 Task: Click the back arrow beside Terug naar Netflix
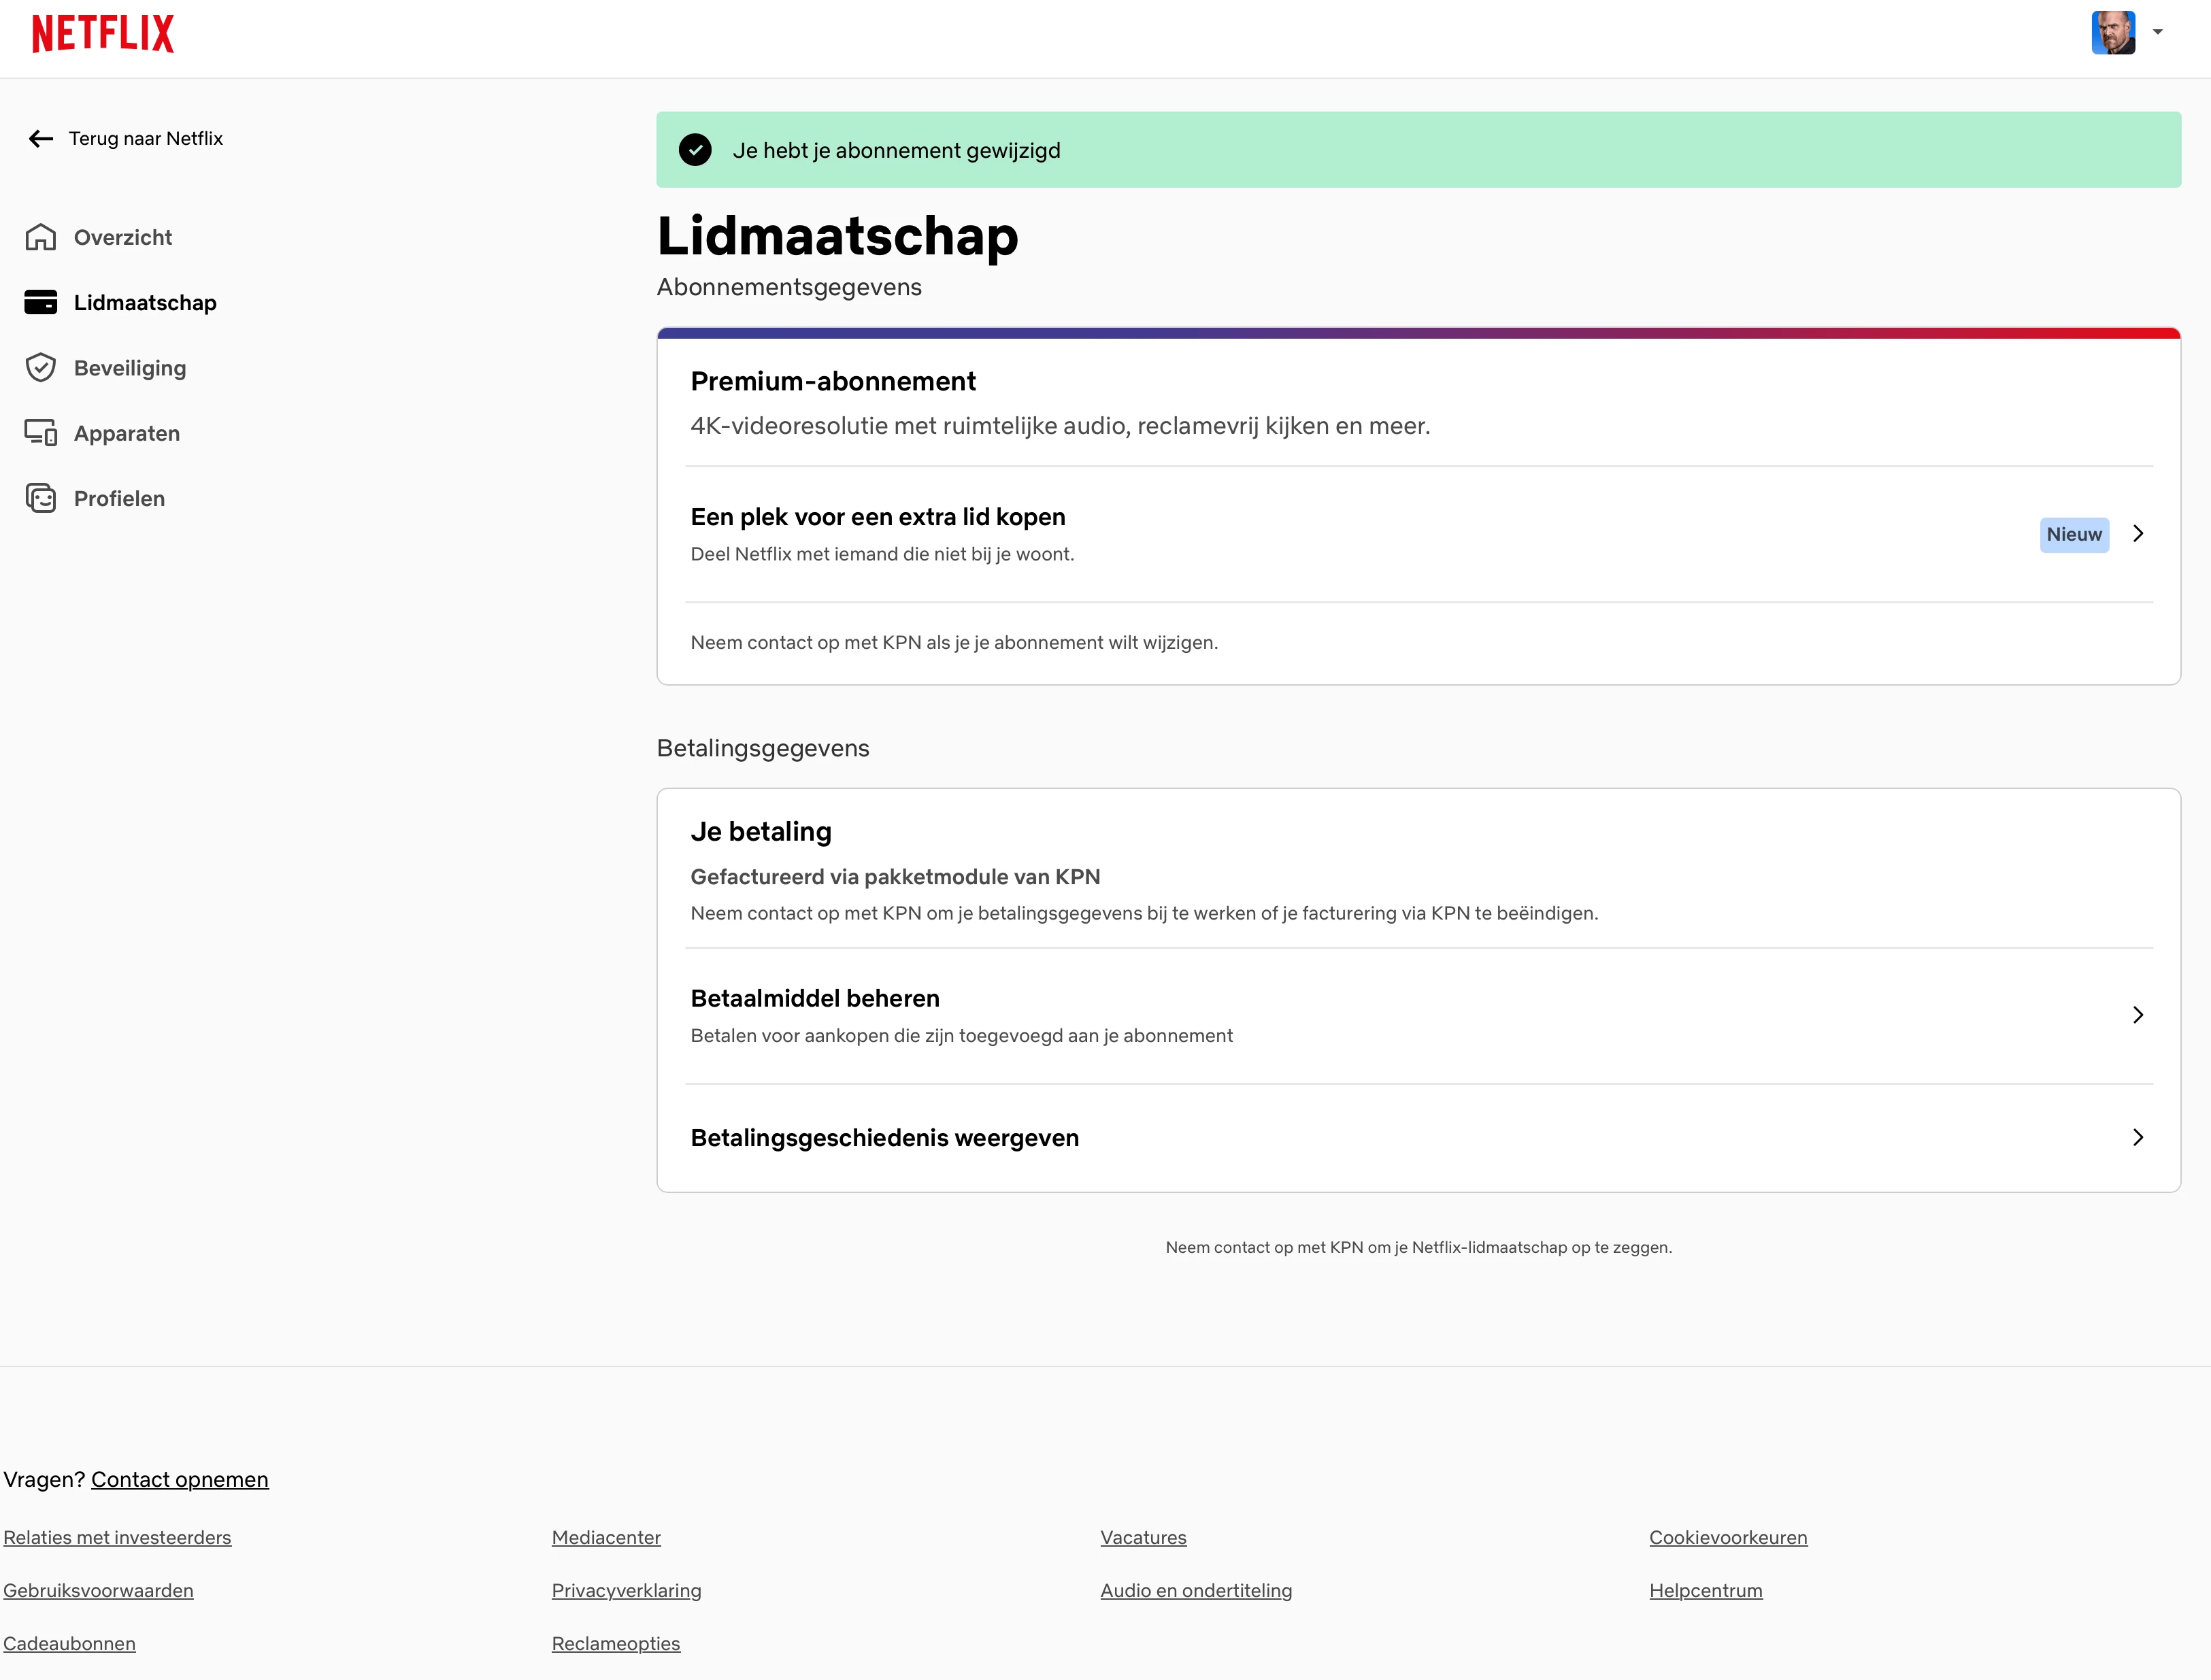[41, 139]
